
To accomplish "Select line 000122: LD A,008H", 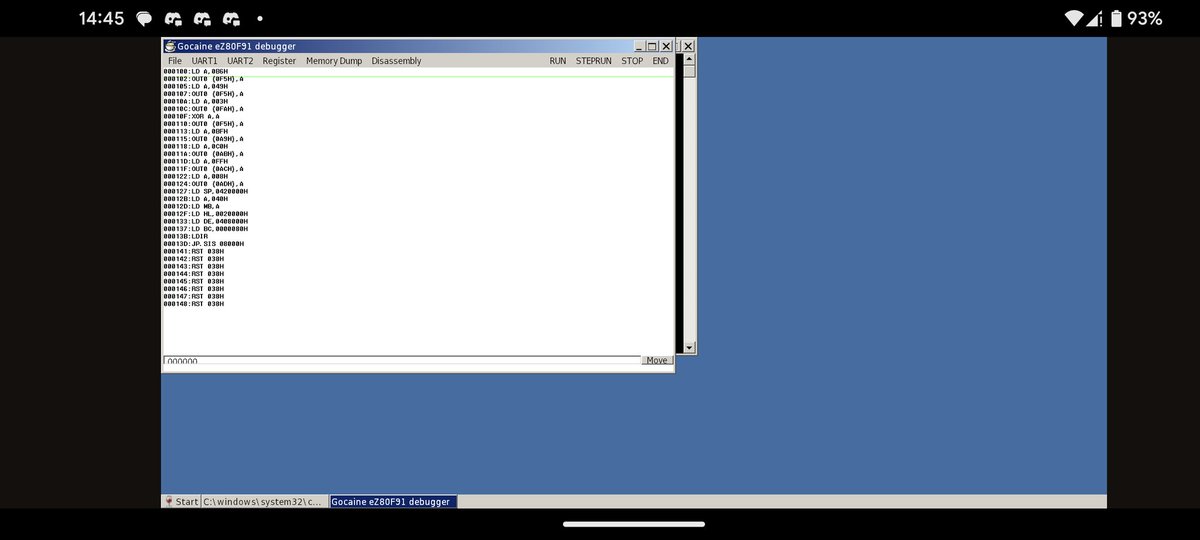I will [196, 176].
